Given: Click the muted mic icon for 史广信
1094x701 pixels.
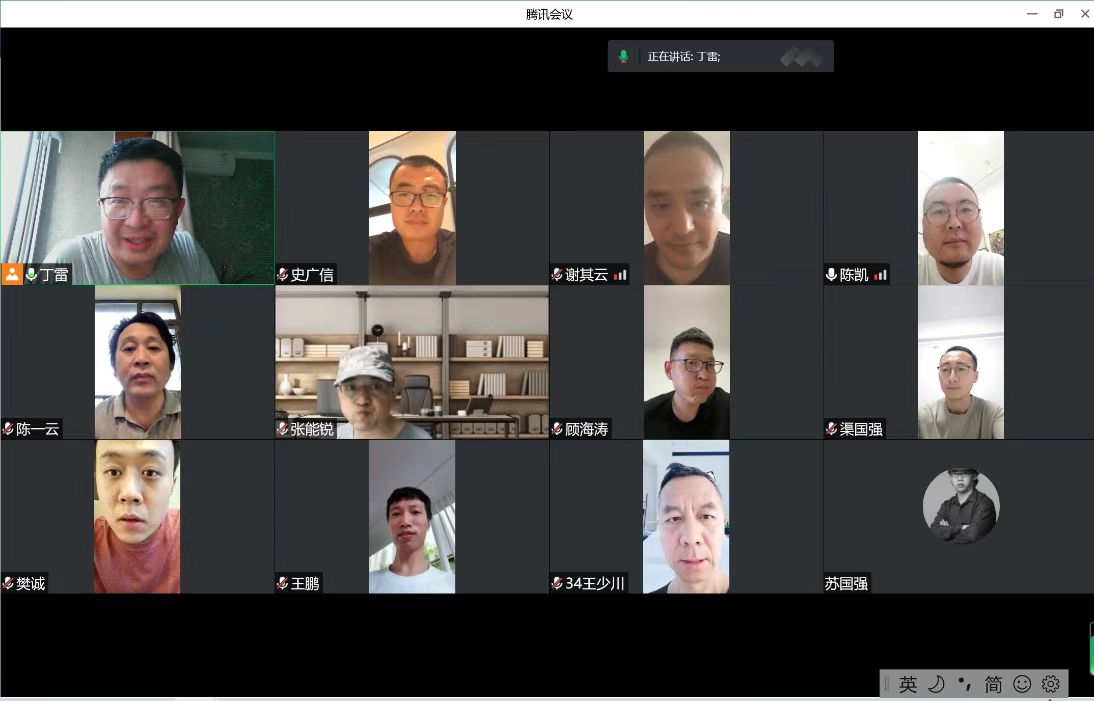Looking at the screenshot, I should [283, 274].
